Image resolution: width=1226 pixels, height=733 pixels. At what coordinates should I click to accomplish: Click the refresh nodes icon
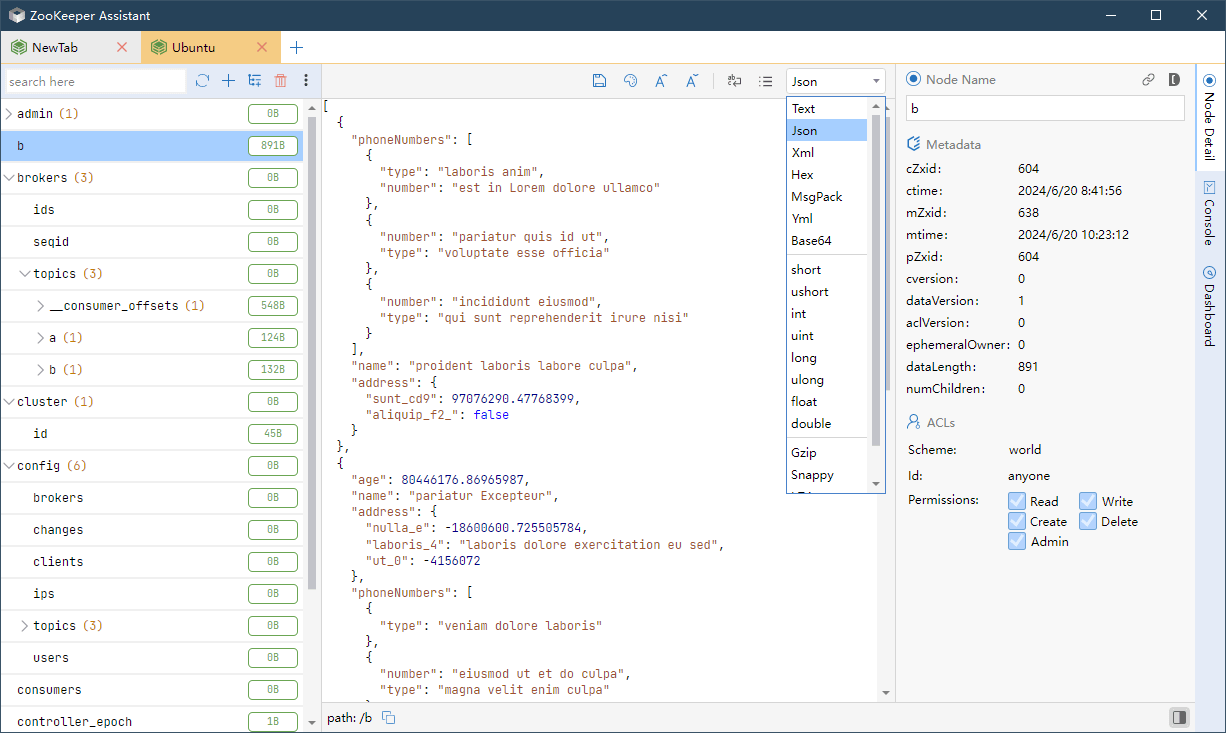click(x=203, y=81)
